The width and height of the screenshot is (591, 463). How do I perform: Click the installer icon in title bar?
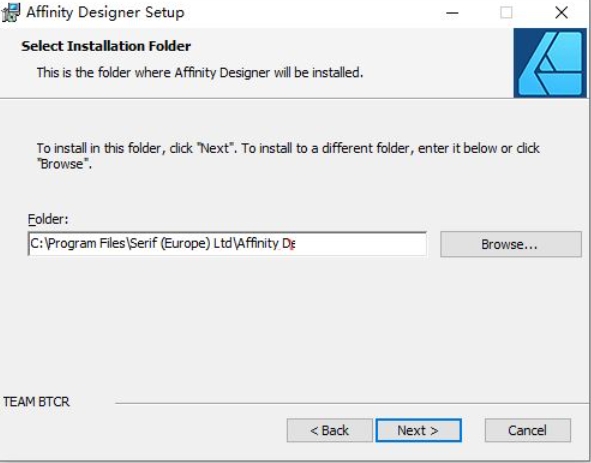point(11,12)
